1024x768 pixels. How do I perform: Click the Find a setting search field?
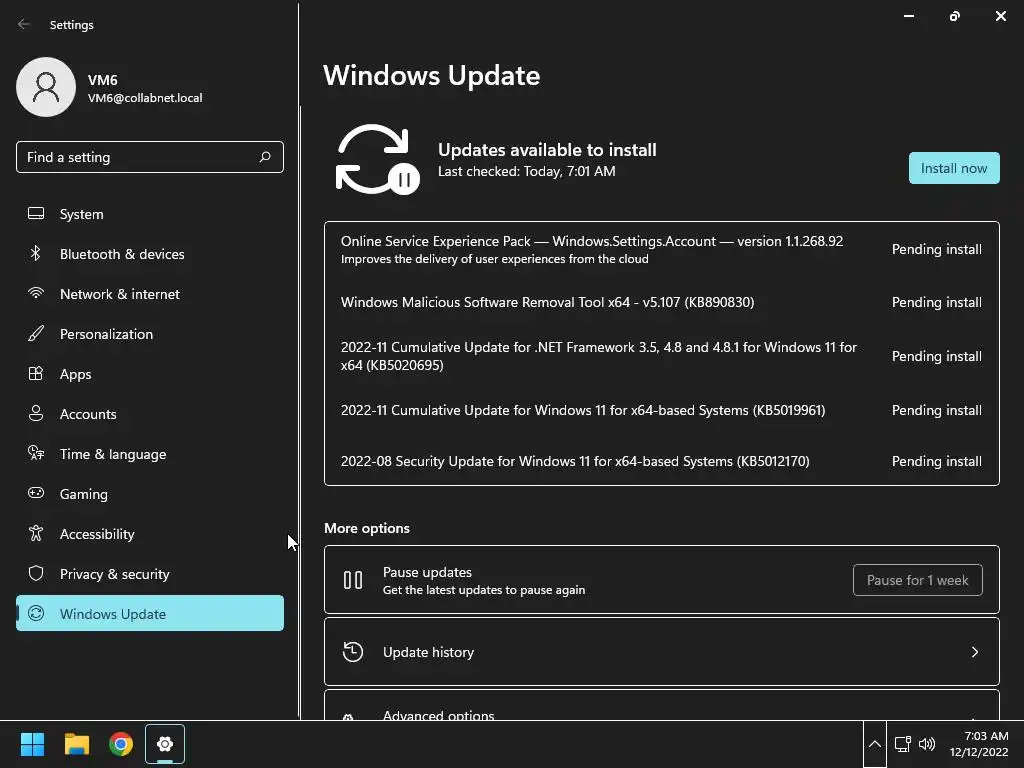click(x=150, y=157)
